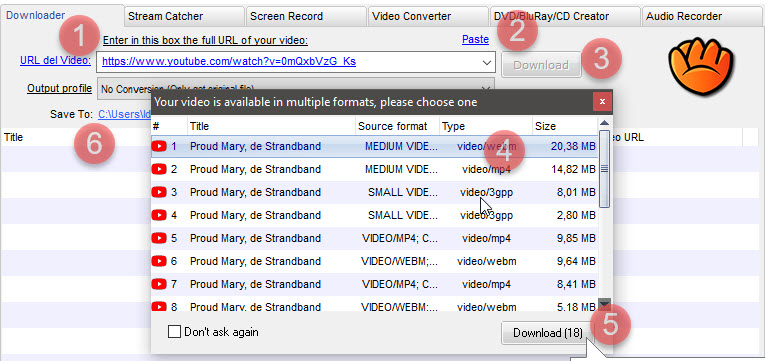
Task: Click Proud Mary title in row 4
Action: pos(255,215)
